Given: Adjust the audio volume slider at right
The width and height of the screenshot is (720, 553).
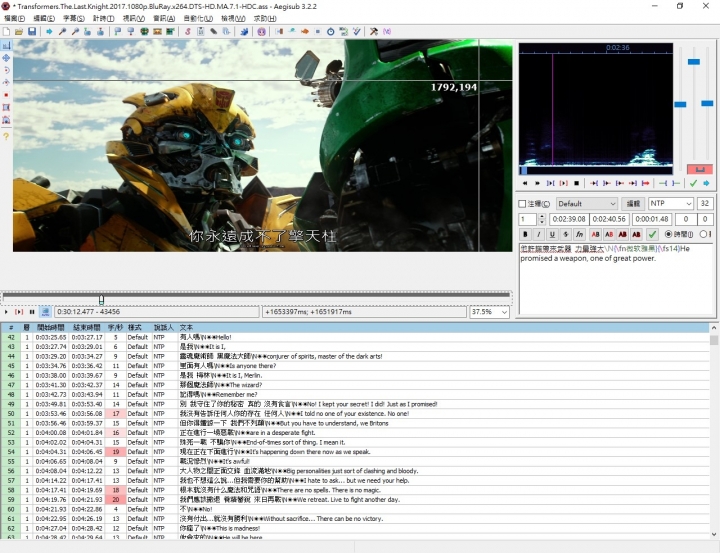Looking at the screenshot, I should [707, 103].
